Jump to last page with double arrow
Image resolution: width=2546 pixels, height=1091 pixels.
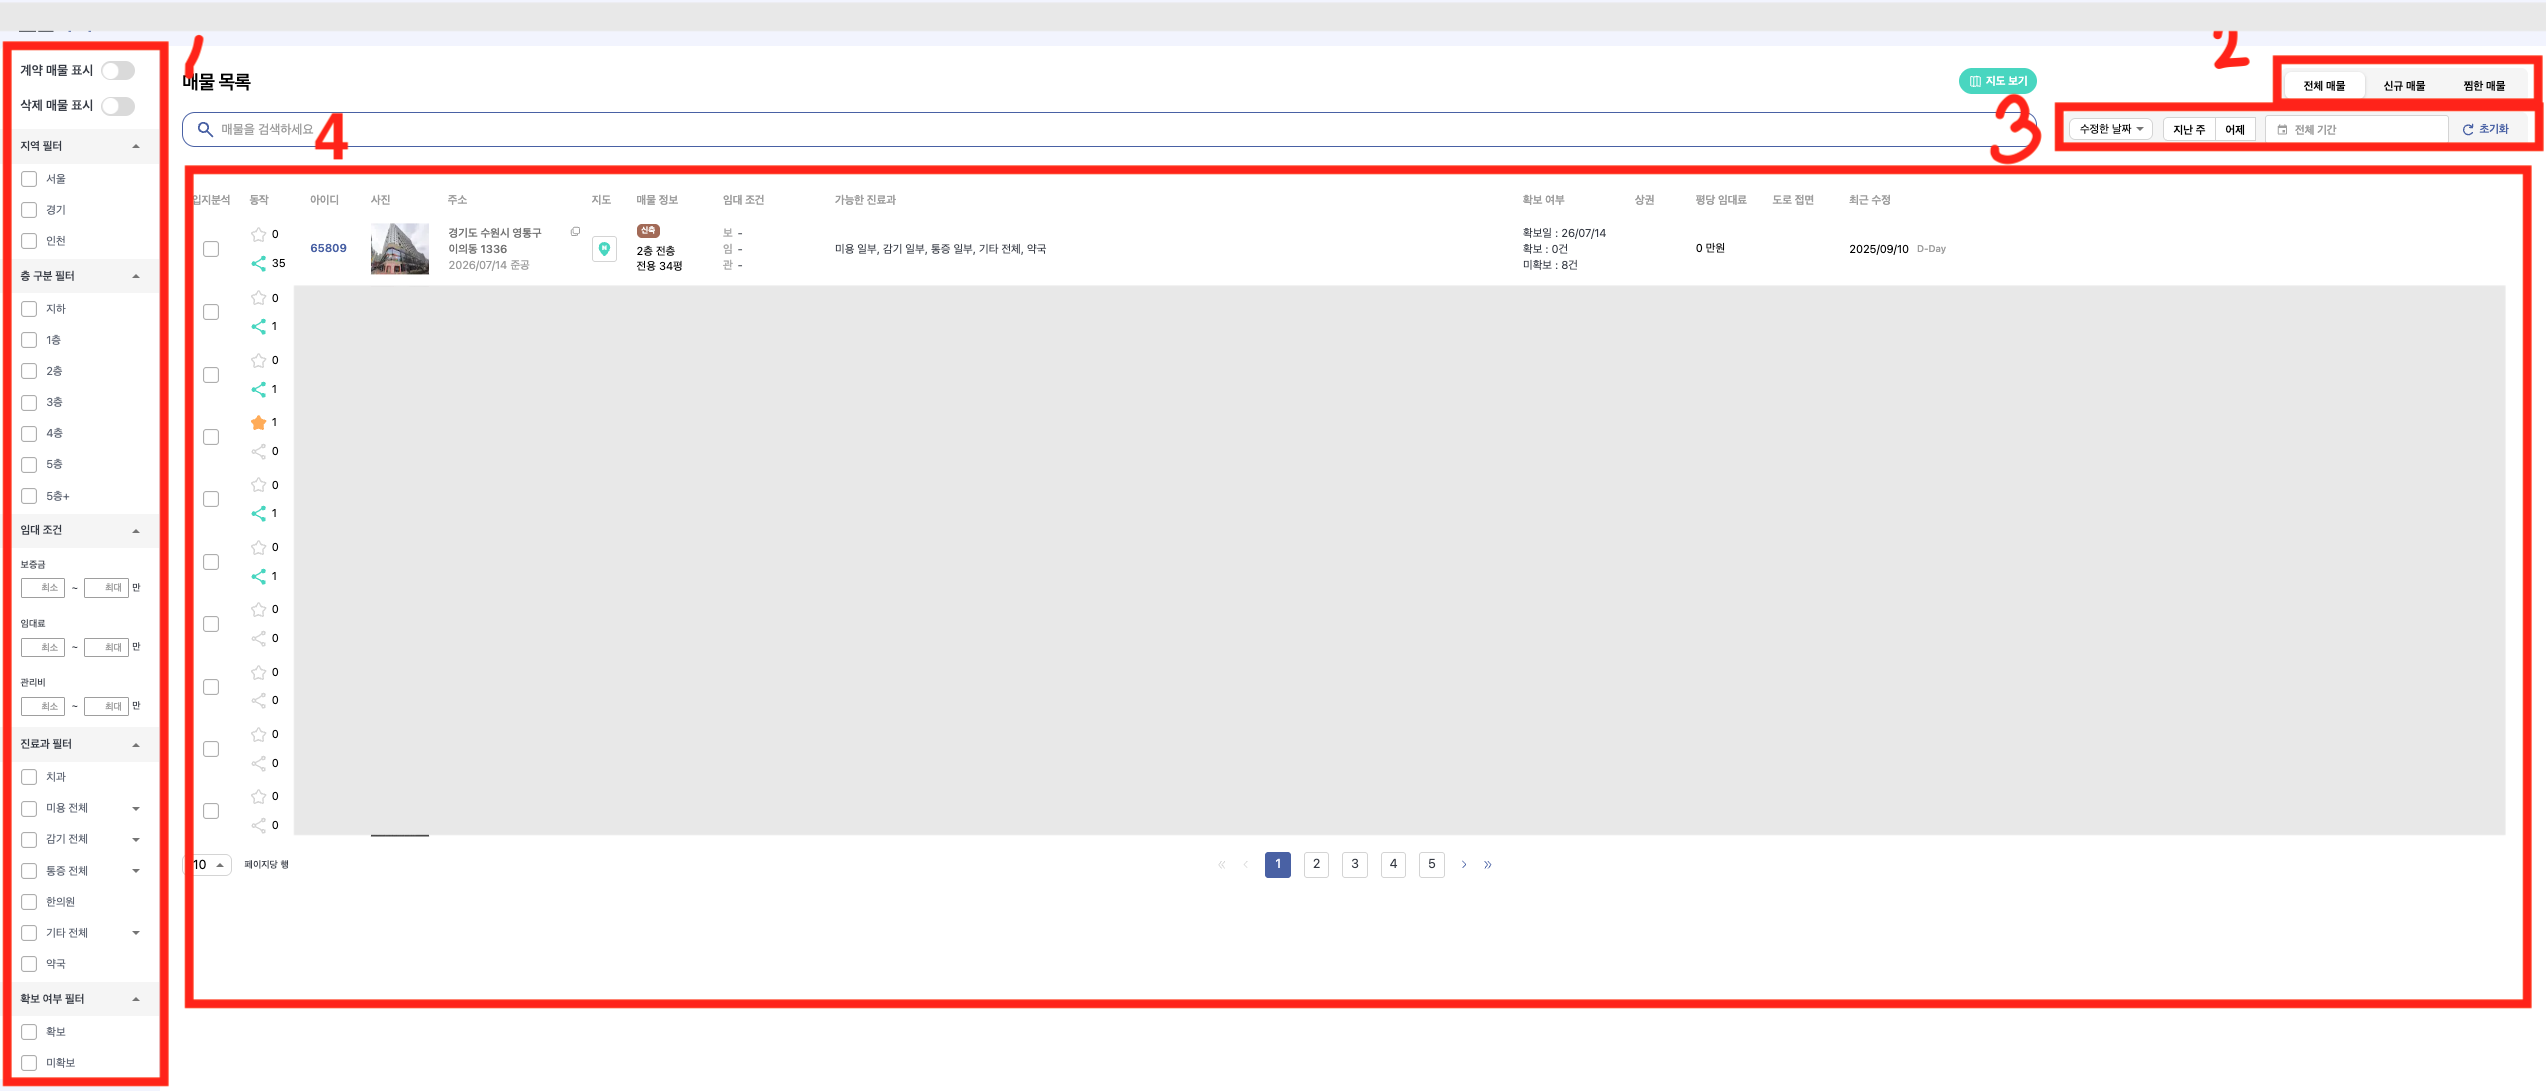[x=1488, y=864]
